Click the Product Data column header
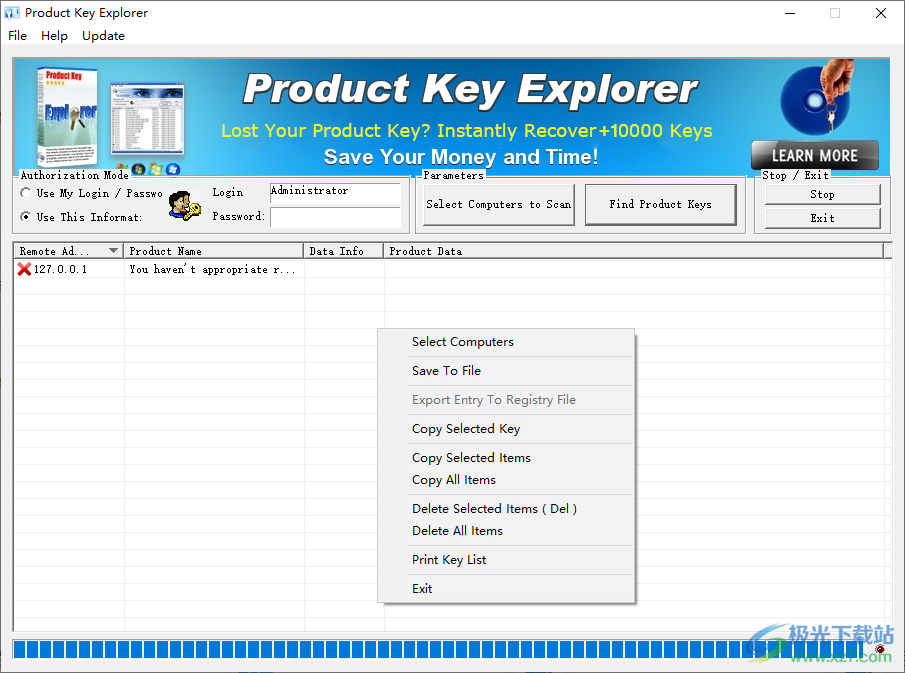 [633, 251]
